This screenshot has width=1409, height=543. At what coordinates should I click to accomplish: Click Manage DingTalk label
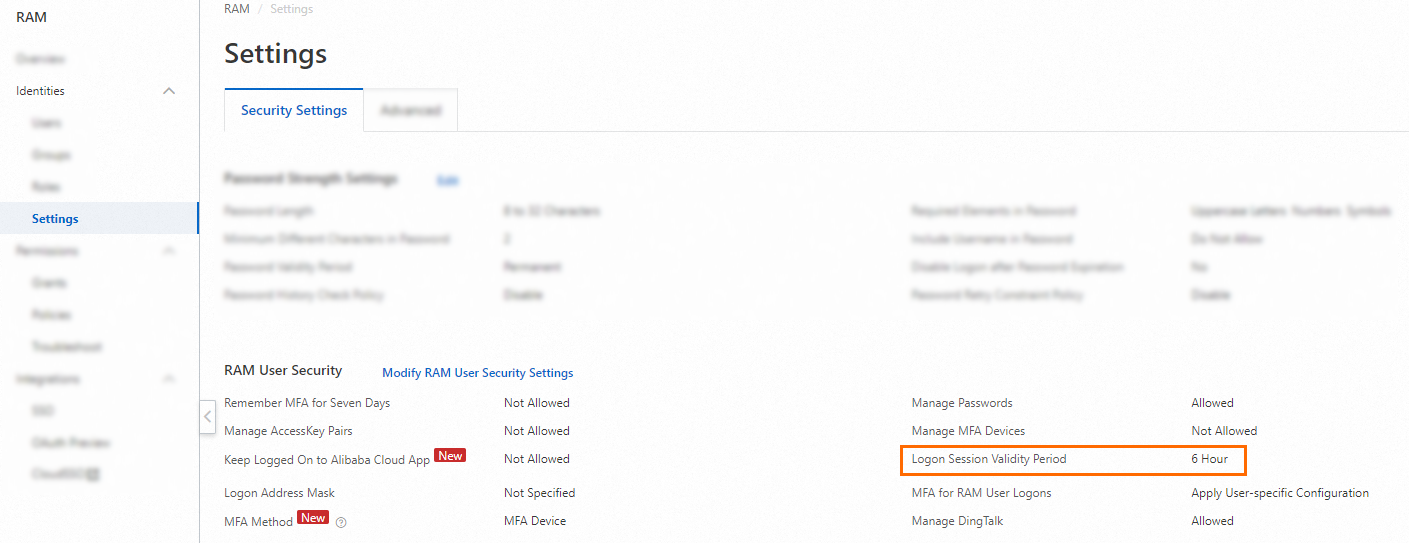click(957, 521)
